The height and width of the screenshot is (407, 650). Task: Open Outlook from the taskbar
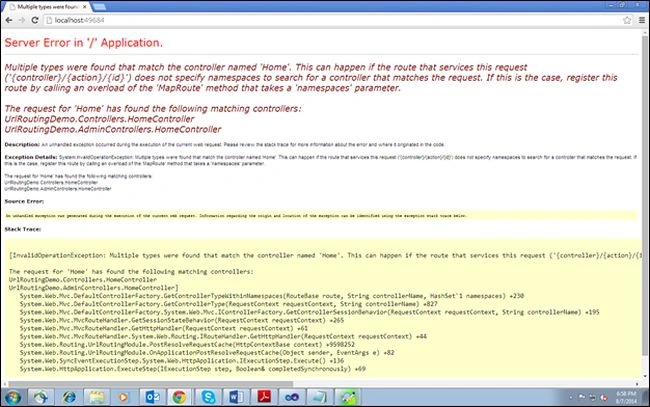coord(152,397)
